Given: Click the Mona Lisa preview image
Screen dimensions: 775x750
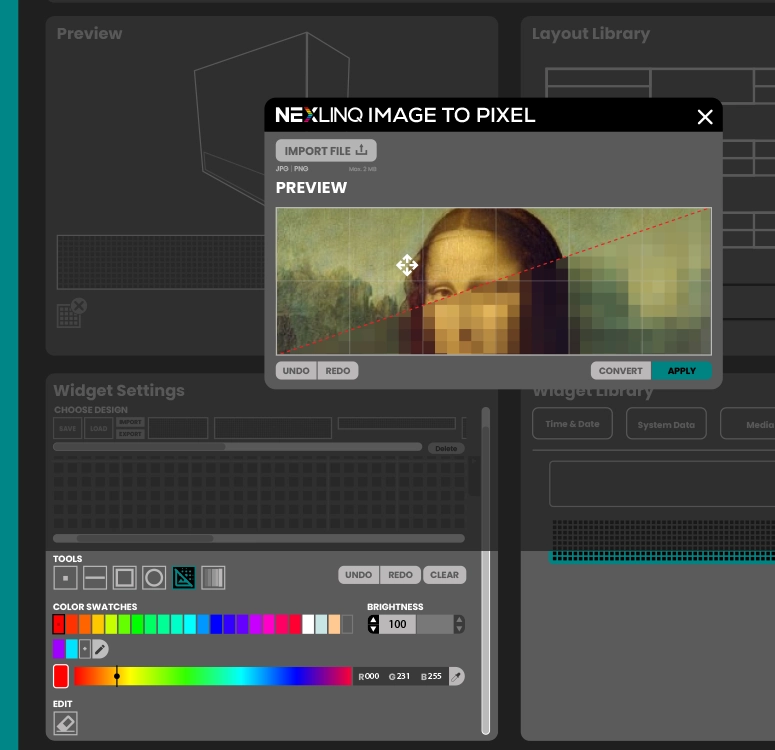Looking at the screenshot, I should pyautogui.click(x=494, y=281).
